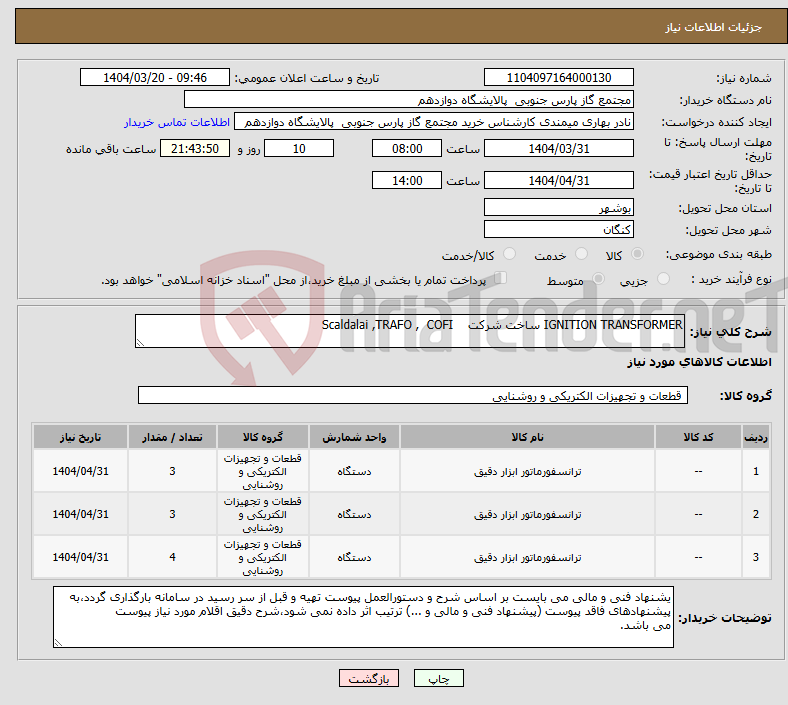Open the buyer contact information link
Viewport: 788px width, 705px height.
pyautogui.click(x=177, y=122)
